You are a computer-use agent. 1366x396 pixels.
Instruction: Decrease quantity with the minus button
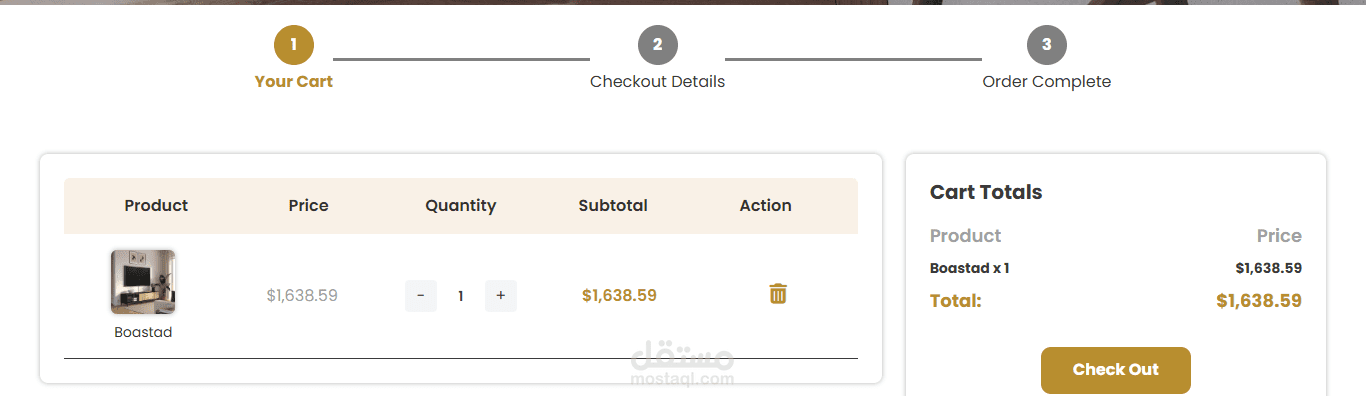(421, 296)
